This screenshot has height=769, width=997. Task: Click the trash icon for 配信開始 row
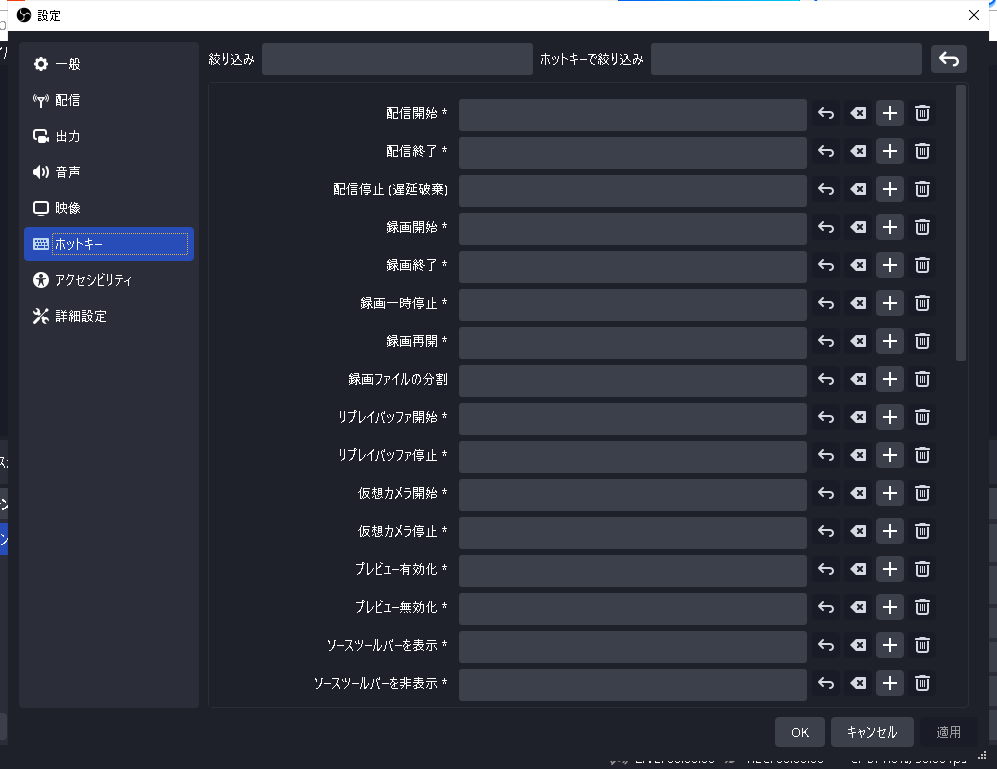(x=922, y=114)
